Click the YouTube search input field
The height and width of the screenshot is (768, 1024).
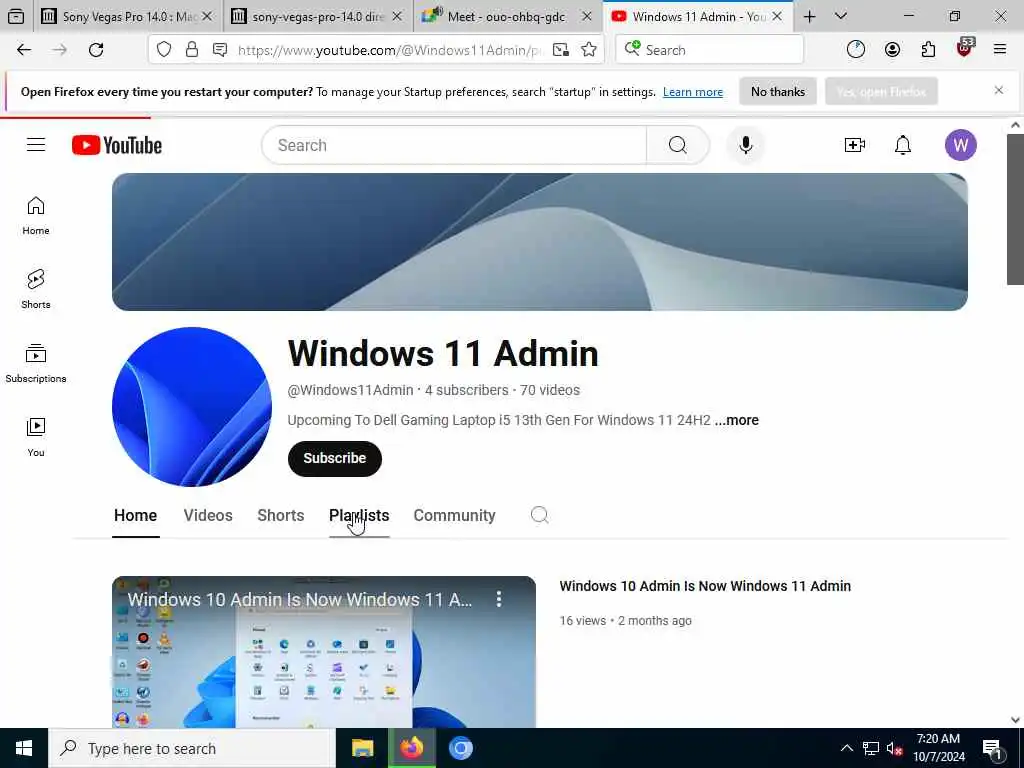tap(454, 145)
